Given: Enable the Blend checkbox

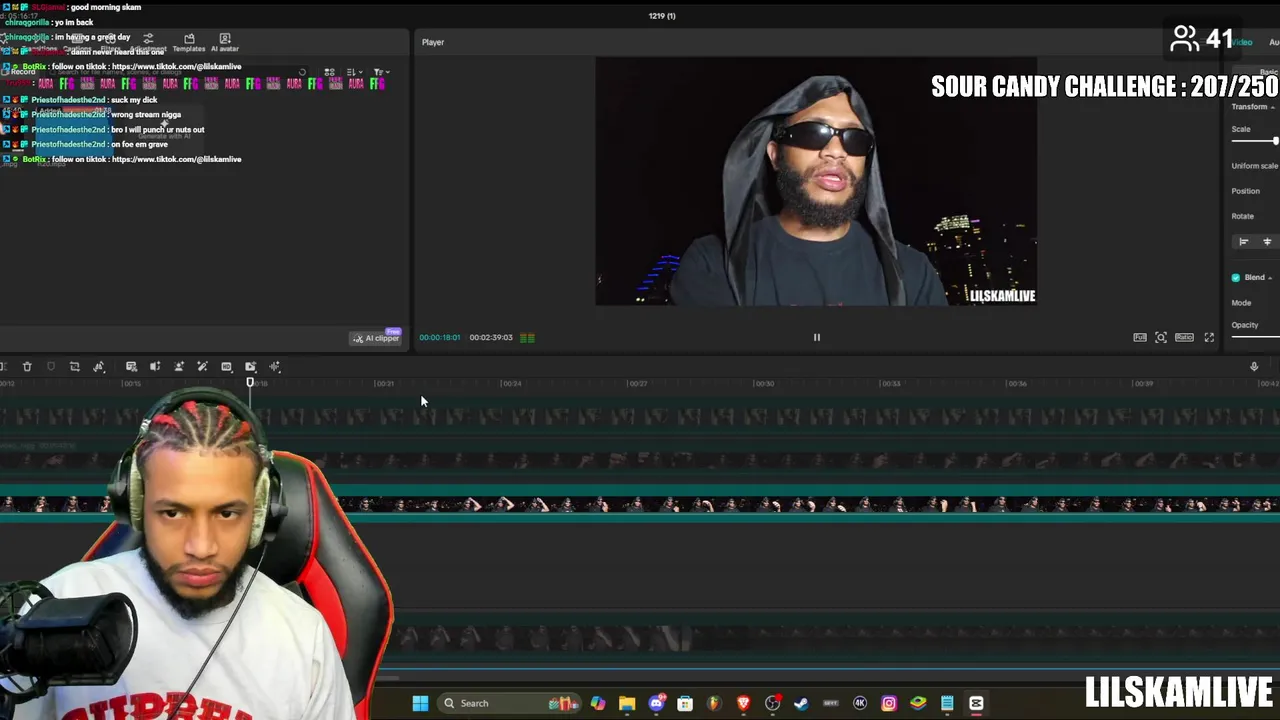Looking at the screenshot, I should click(x=1236, y=278).
